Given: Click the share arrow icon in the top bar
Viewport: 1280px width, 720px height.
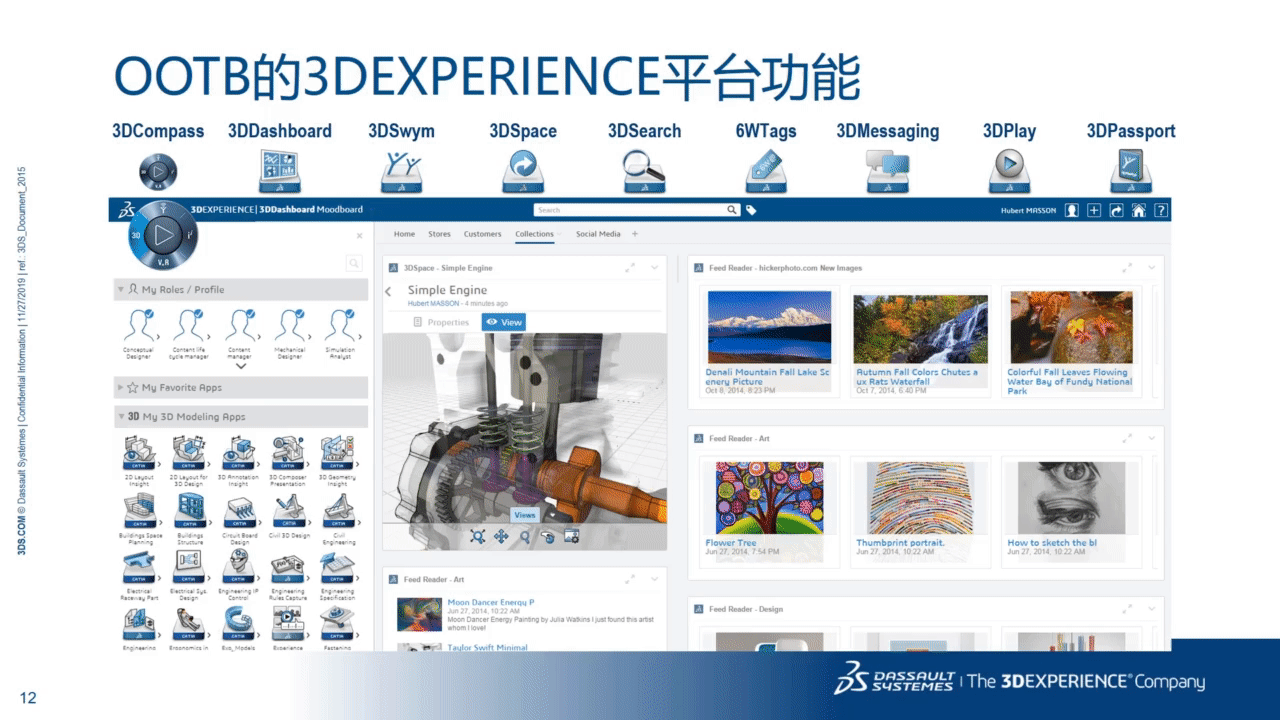Looking at the screenshot, I should (1116, 210).
